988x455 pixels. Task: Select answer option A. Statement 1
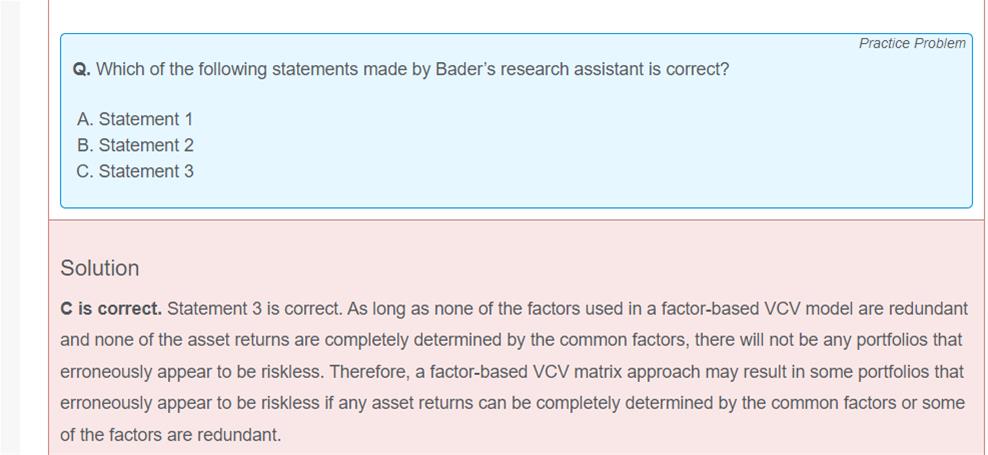(135, 119)
